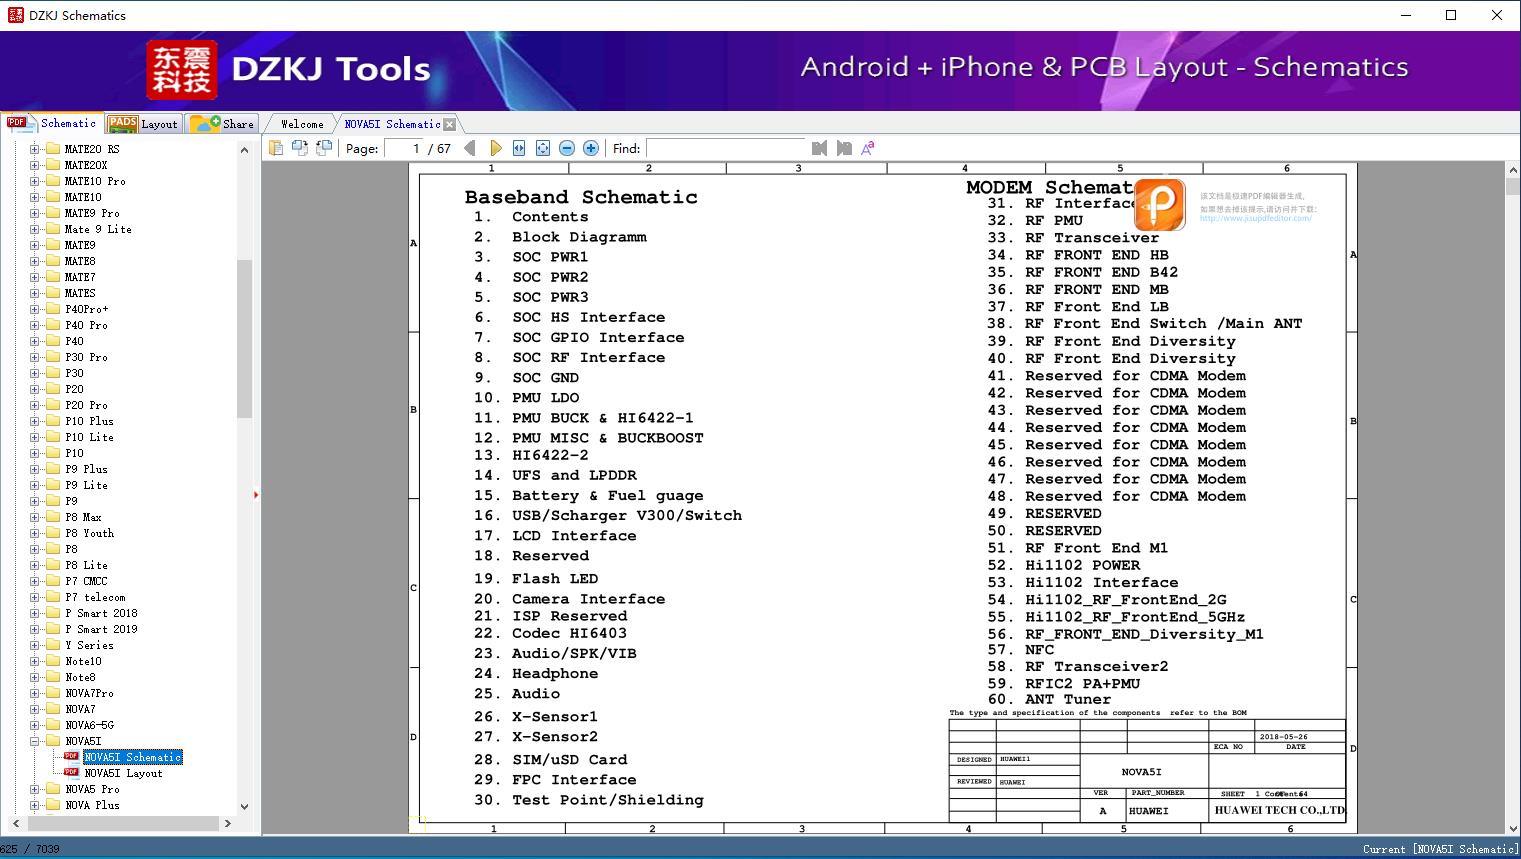Expand the P40Pro+ folder
The height and width of the screenshot is (859, 1521).
[35, 309]
